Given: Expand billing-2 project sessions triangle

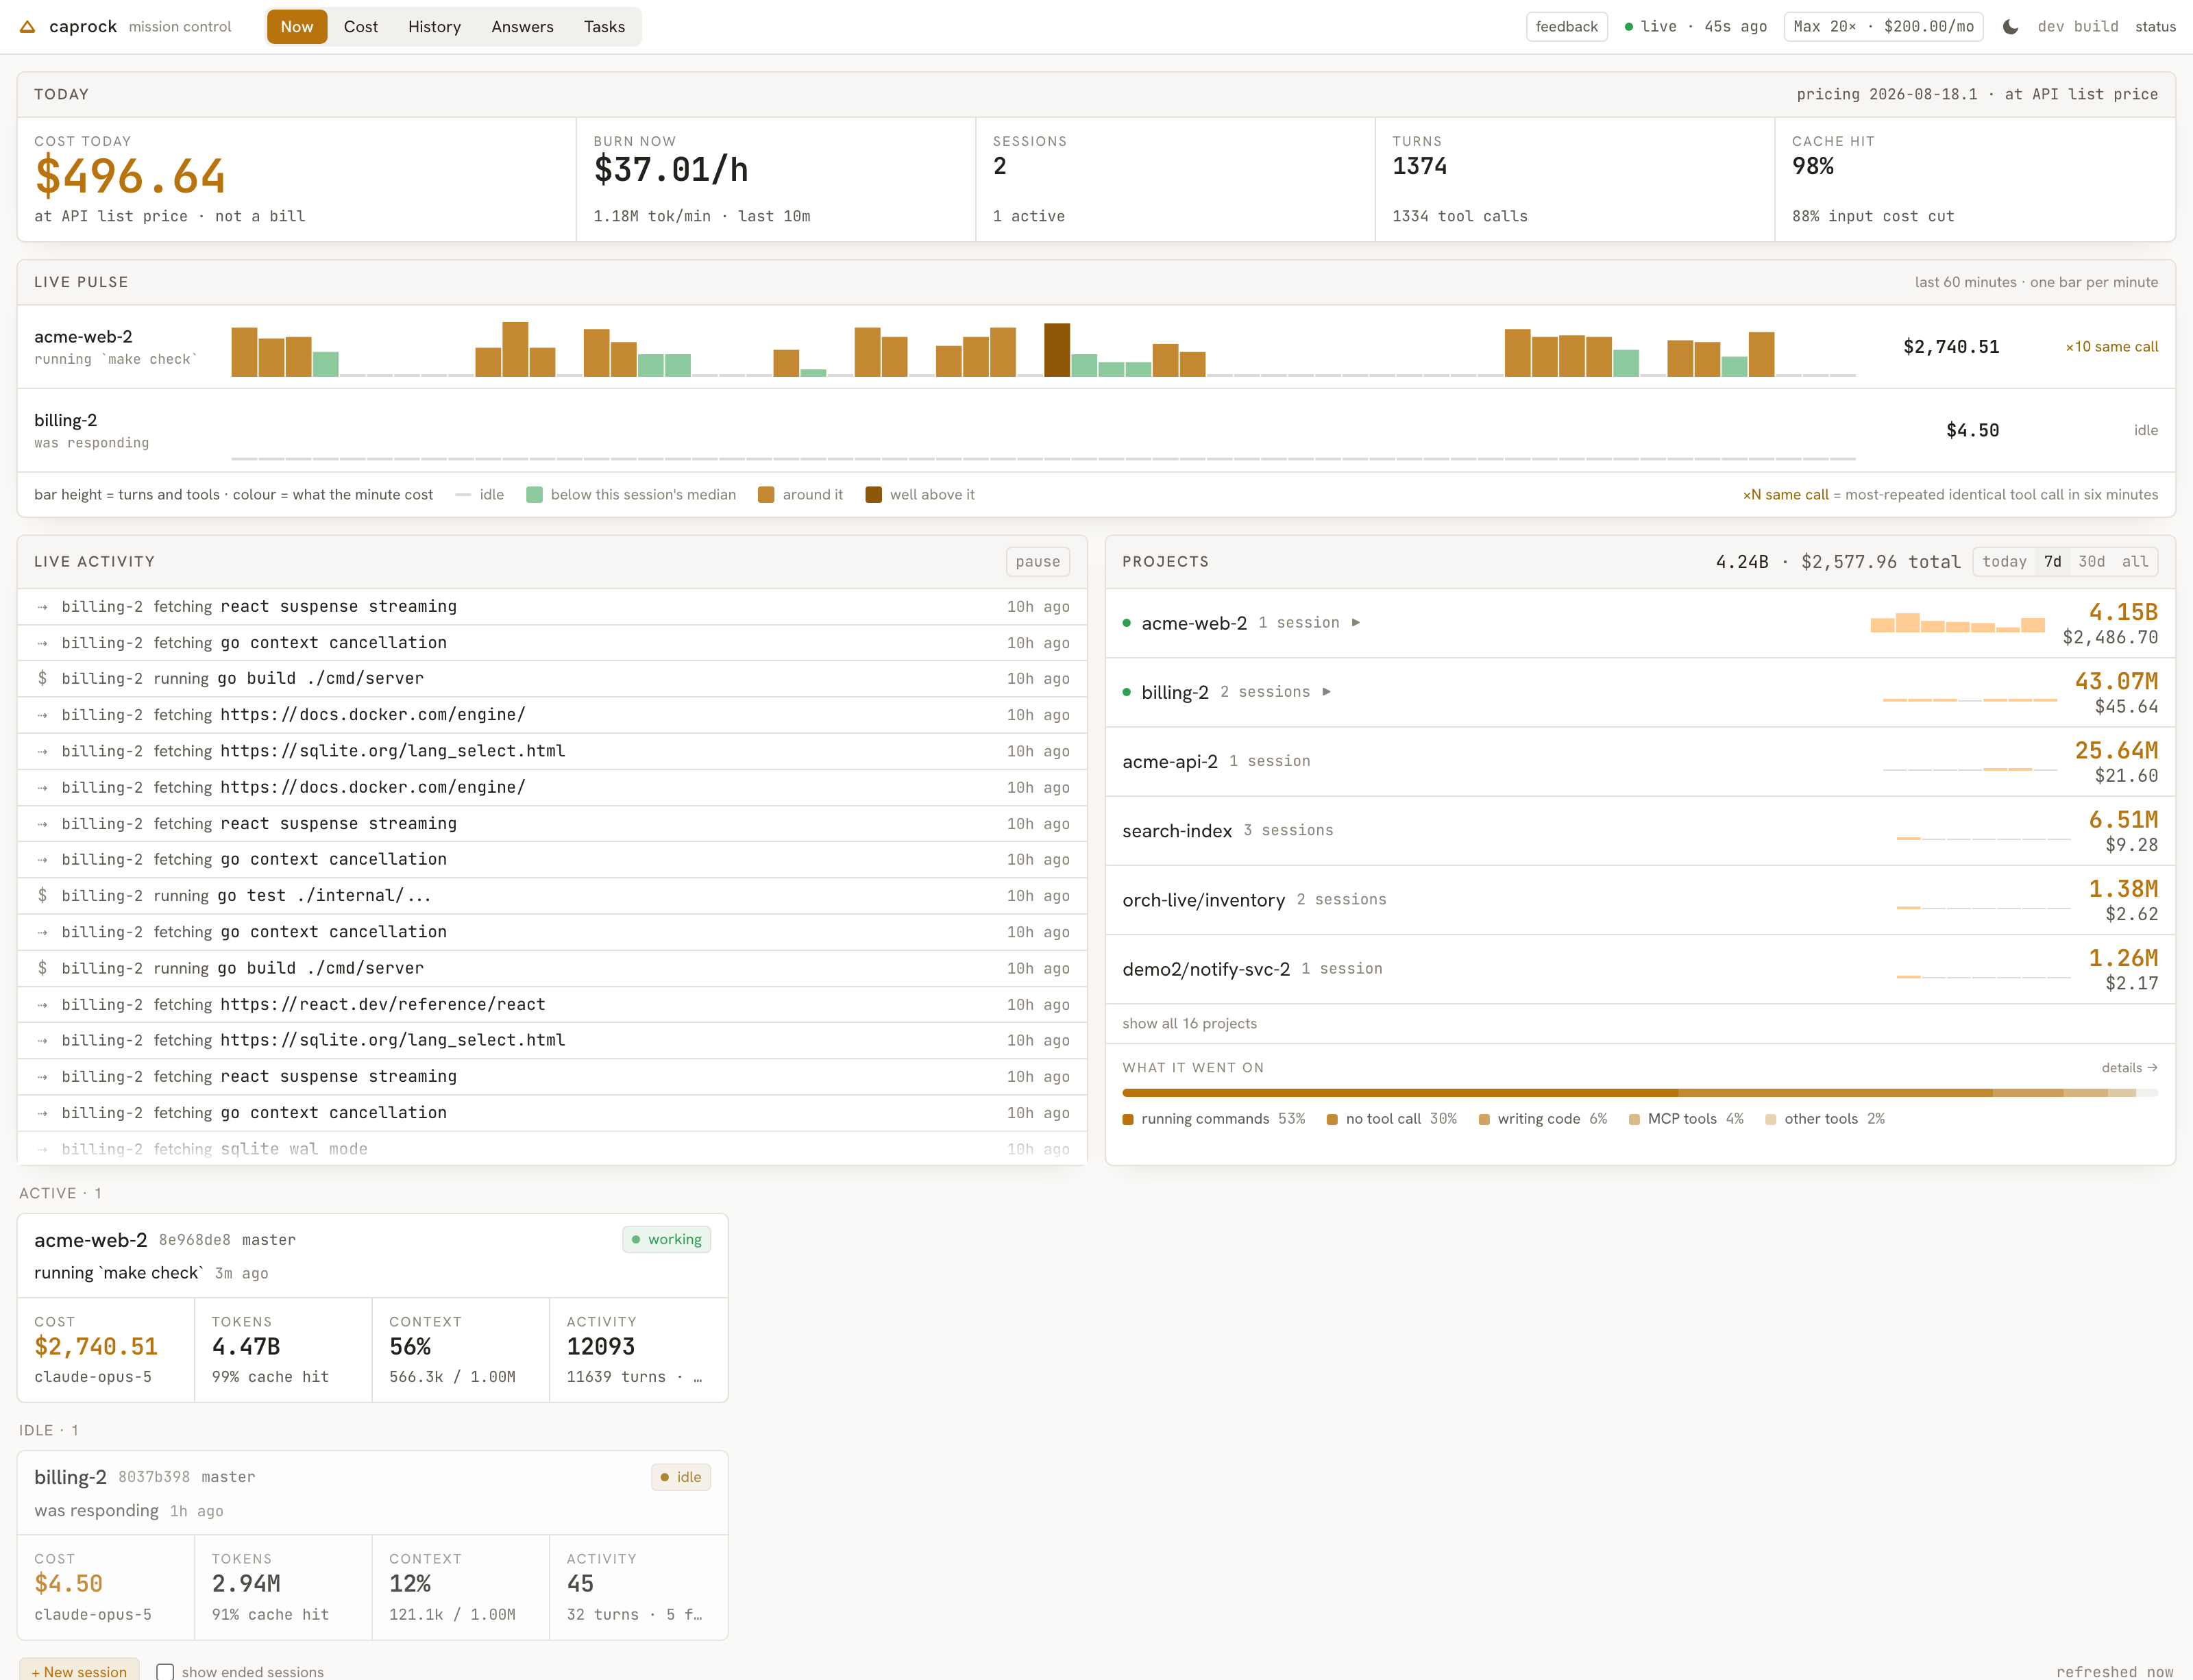Looking at the screenshot, I should point(1326,692).
